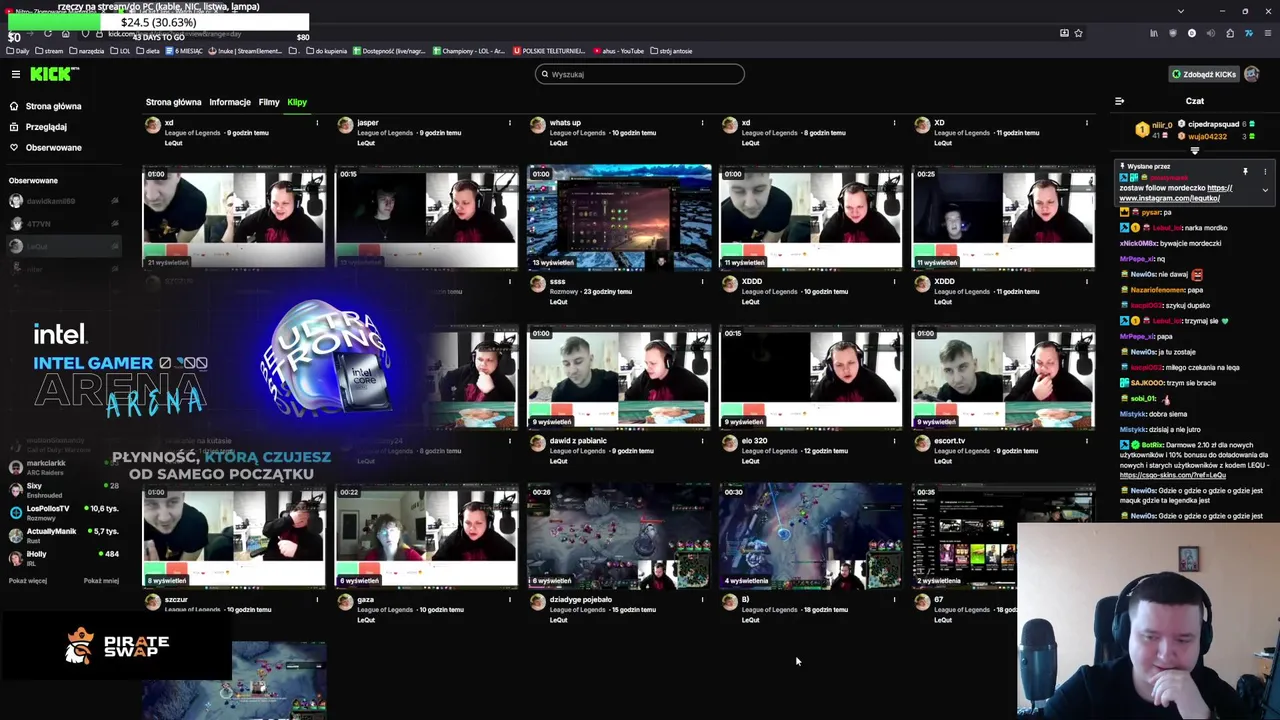Expand the pinned message with the chevron
Image resolution: width=1280 pixels, height=720 pixels.
pyautogui.click(x=1265, y=190)
